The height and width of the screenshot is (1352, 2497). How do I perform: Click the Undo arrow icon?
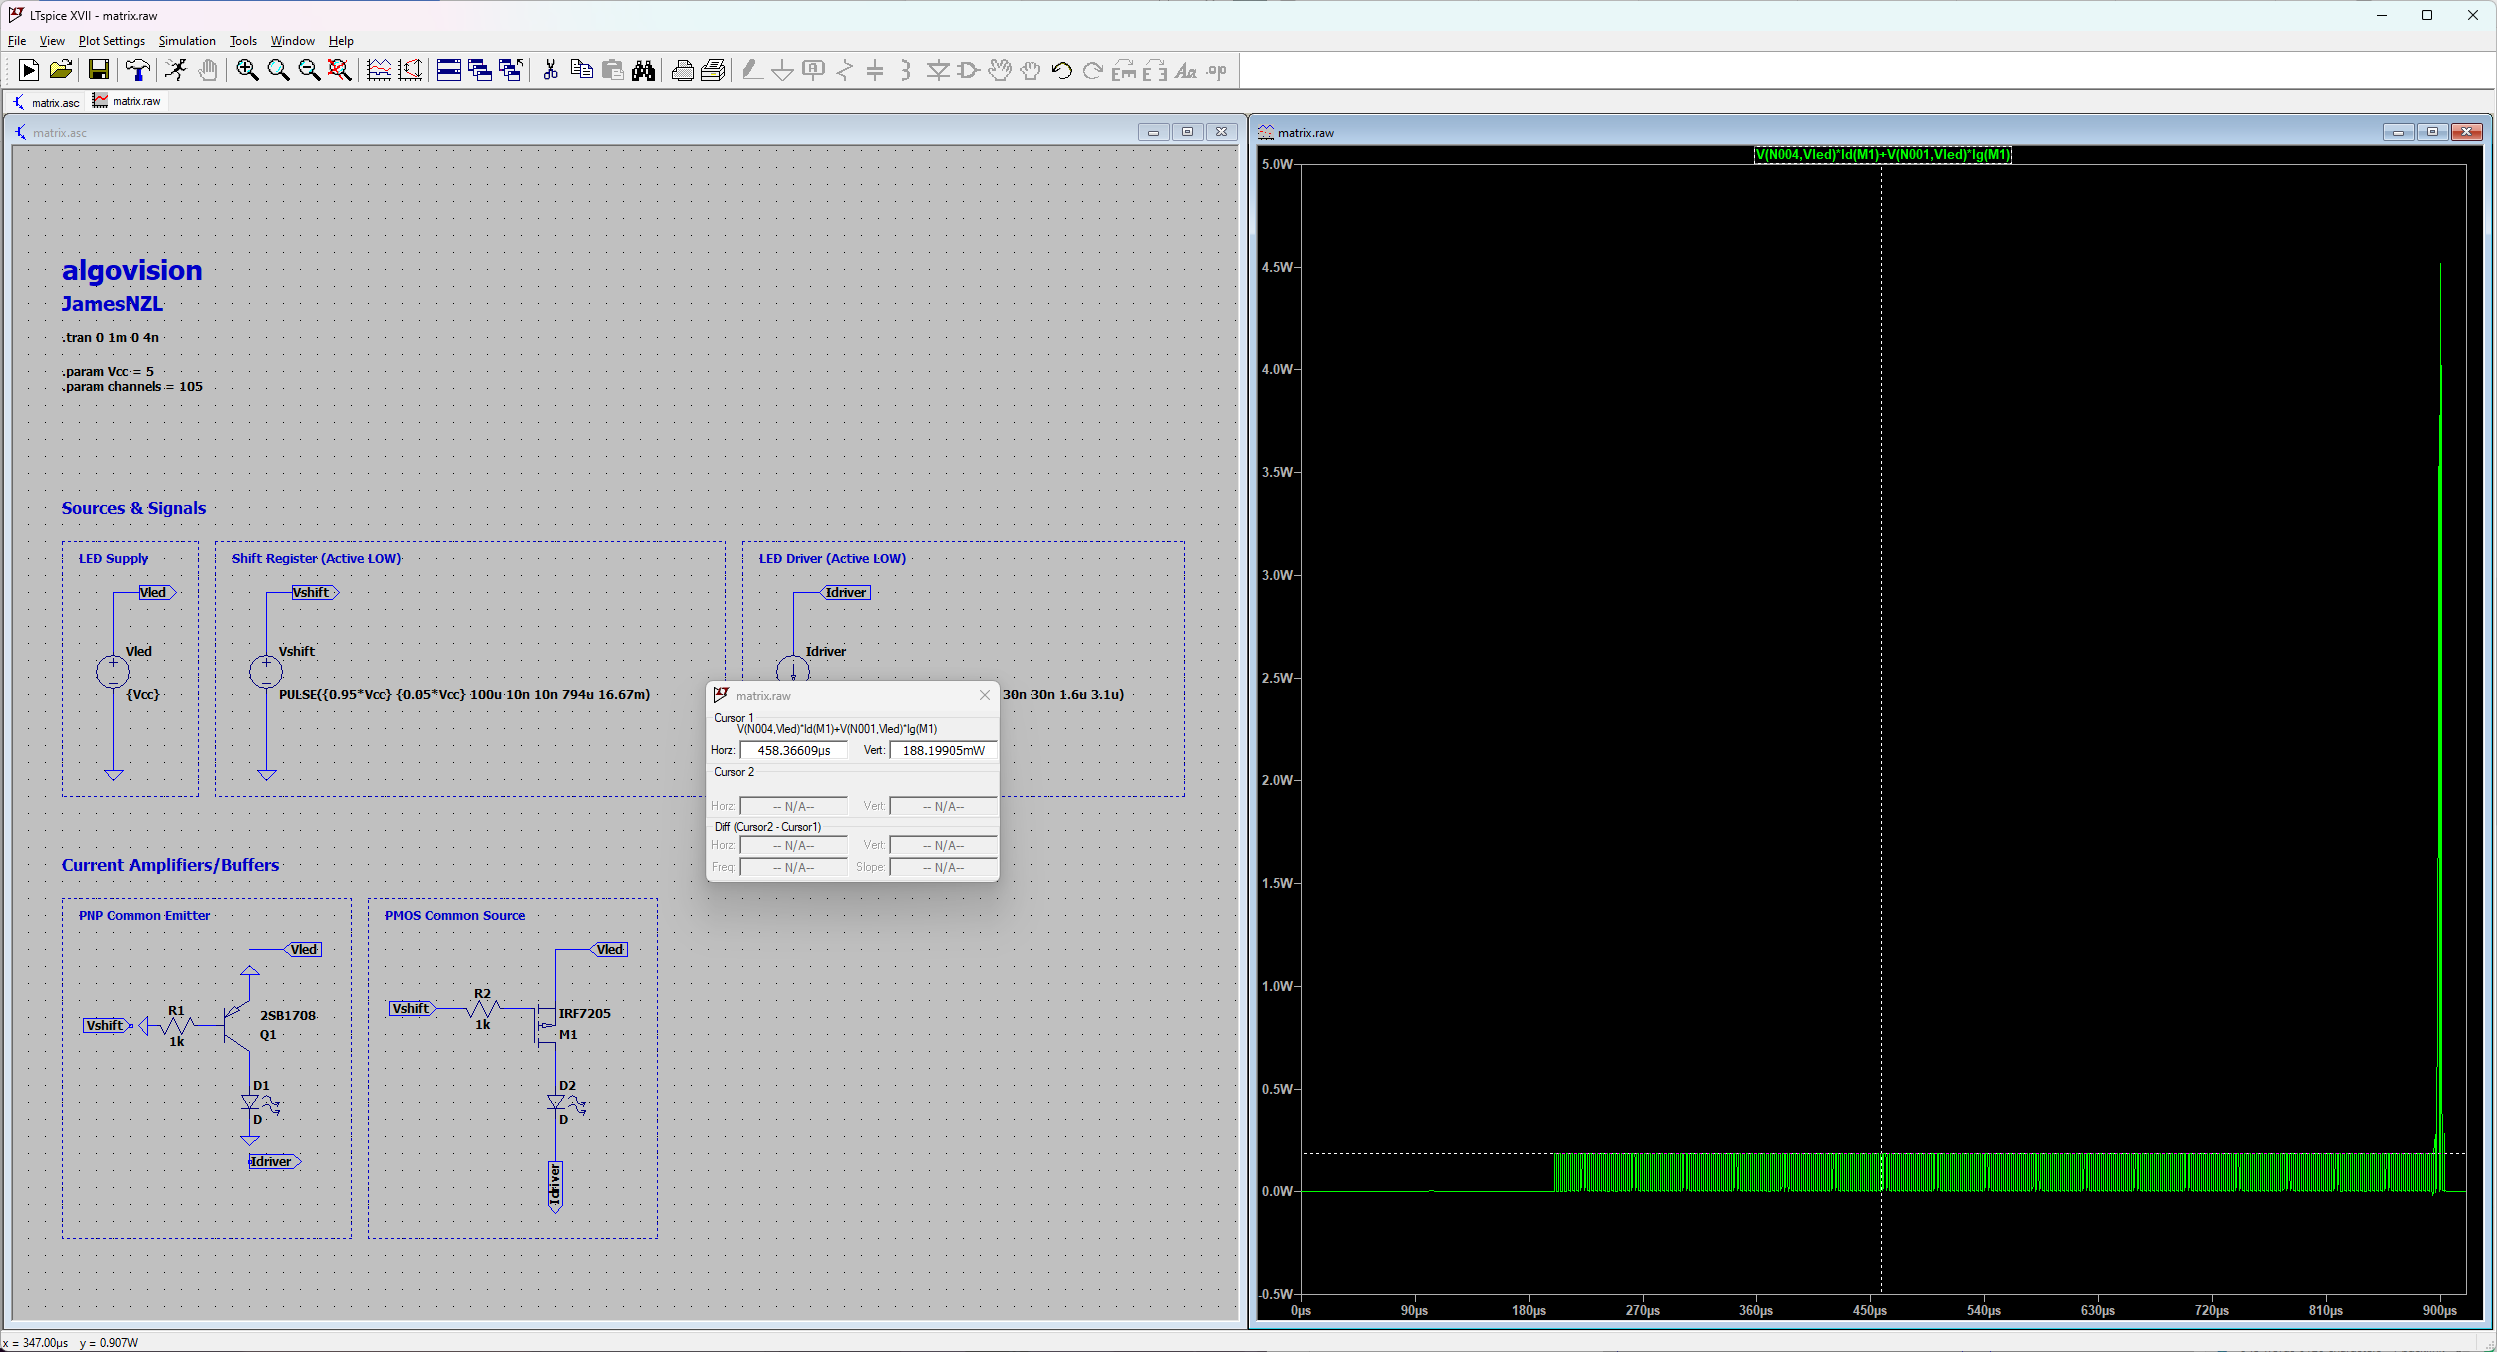click(1062, 70)
